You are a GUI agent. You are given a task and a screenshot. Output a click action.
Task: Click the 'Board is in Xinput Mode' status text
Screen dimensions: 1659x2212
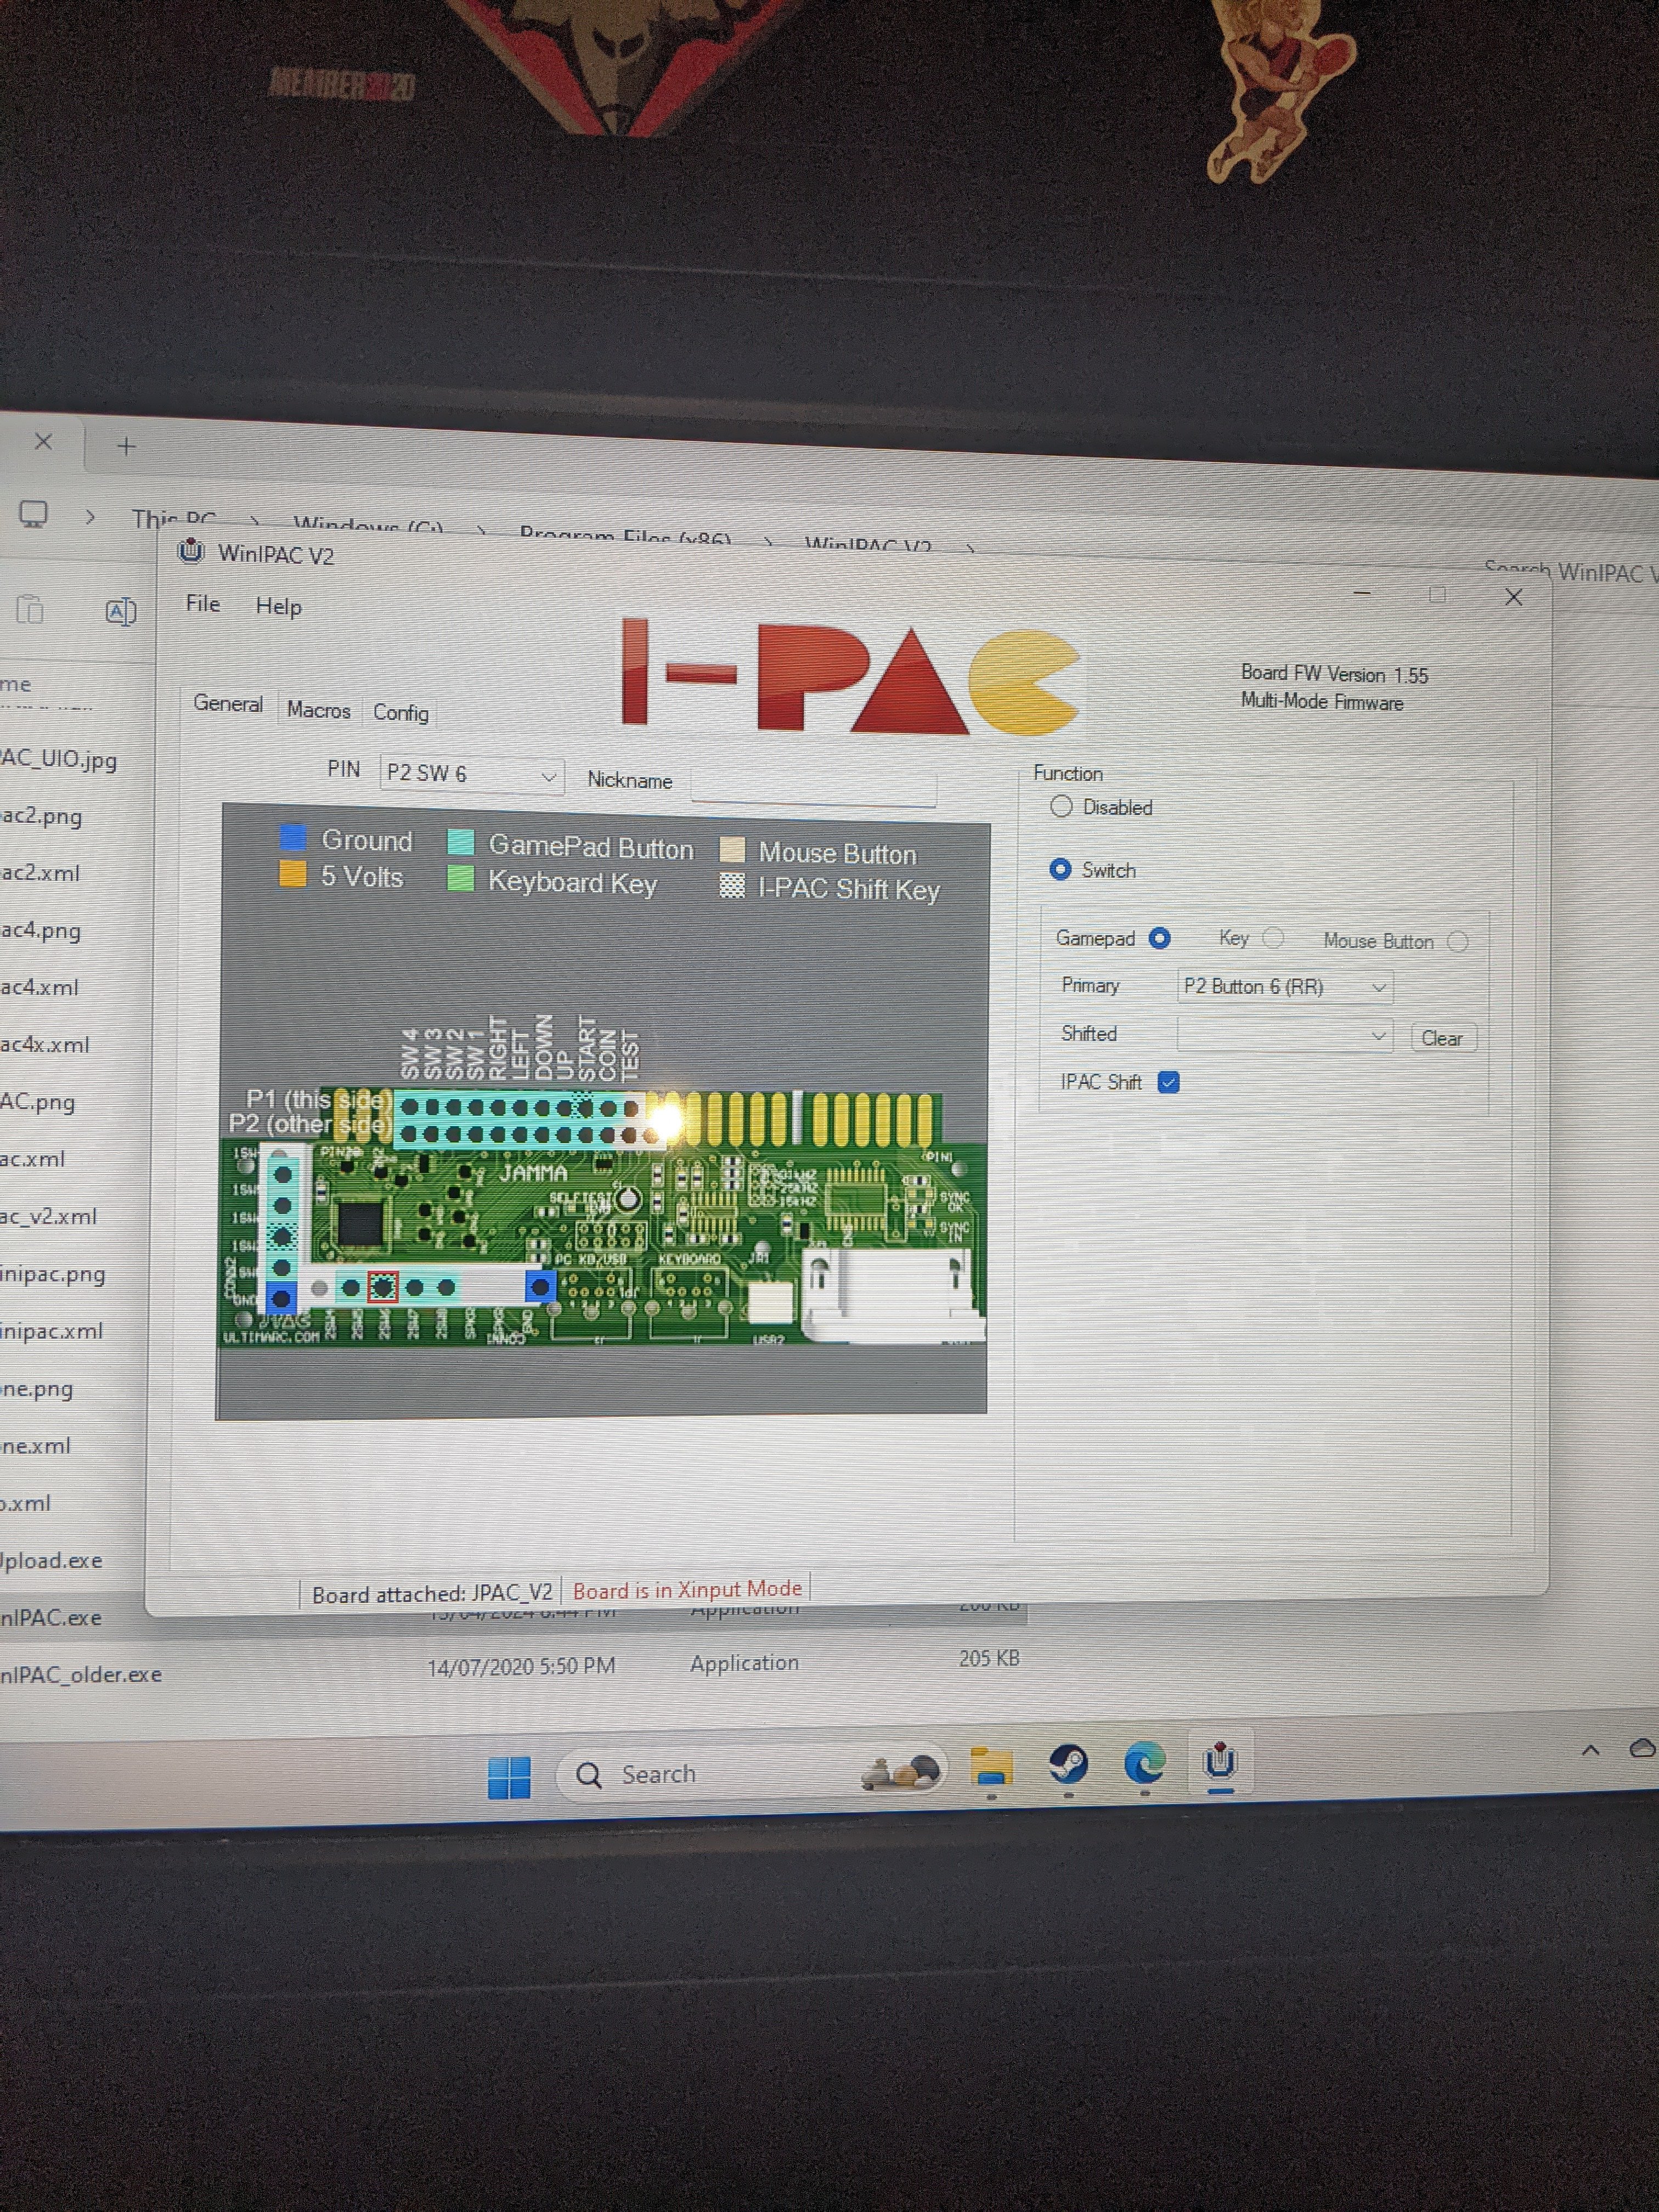(x=687, y=1589)
